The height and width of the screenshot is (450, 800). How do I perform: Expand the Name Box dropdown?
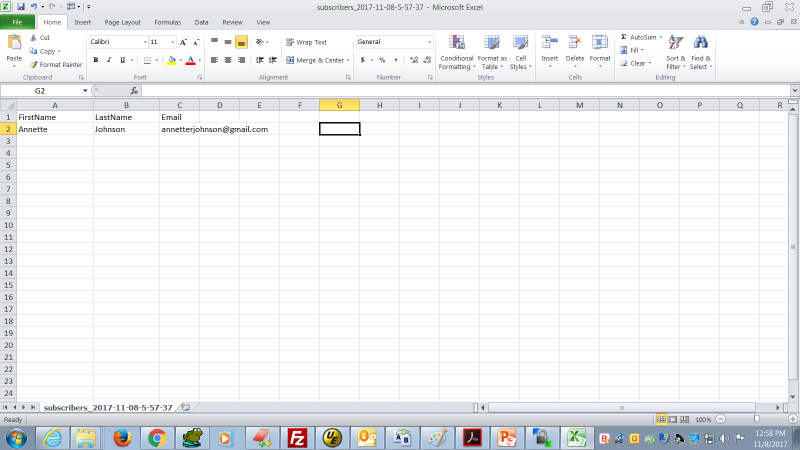pyautogui.click(x=85, y=91)
